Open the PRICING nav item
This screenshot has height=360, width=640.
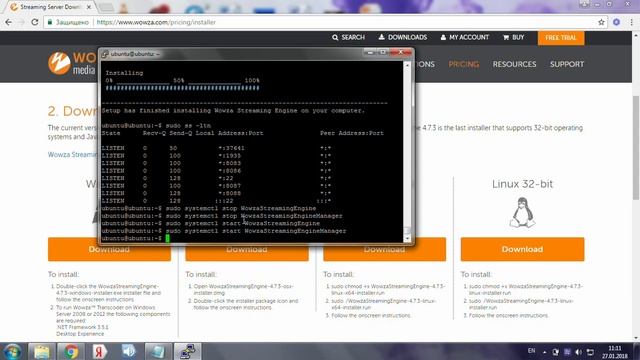tap(464, 64)
